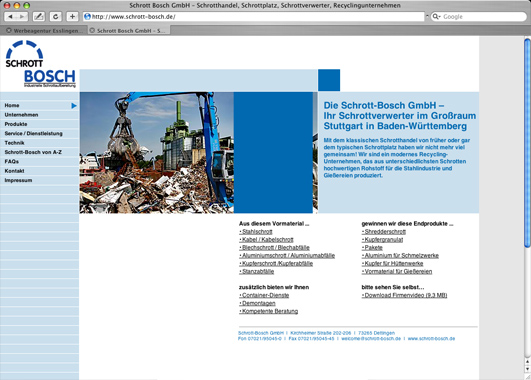Viewport: 531px width, 380px height.
Task: Click the edit pencil toolbar icon
Action: pyautogui.click(x=39, y=16)
